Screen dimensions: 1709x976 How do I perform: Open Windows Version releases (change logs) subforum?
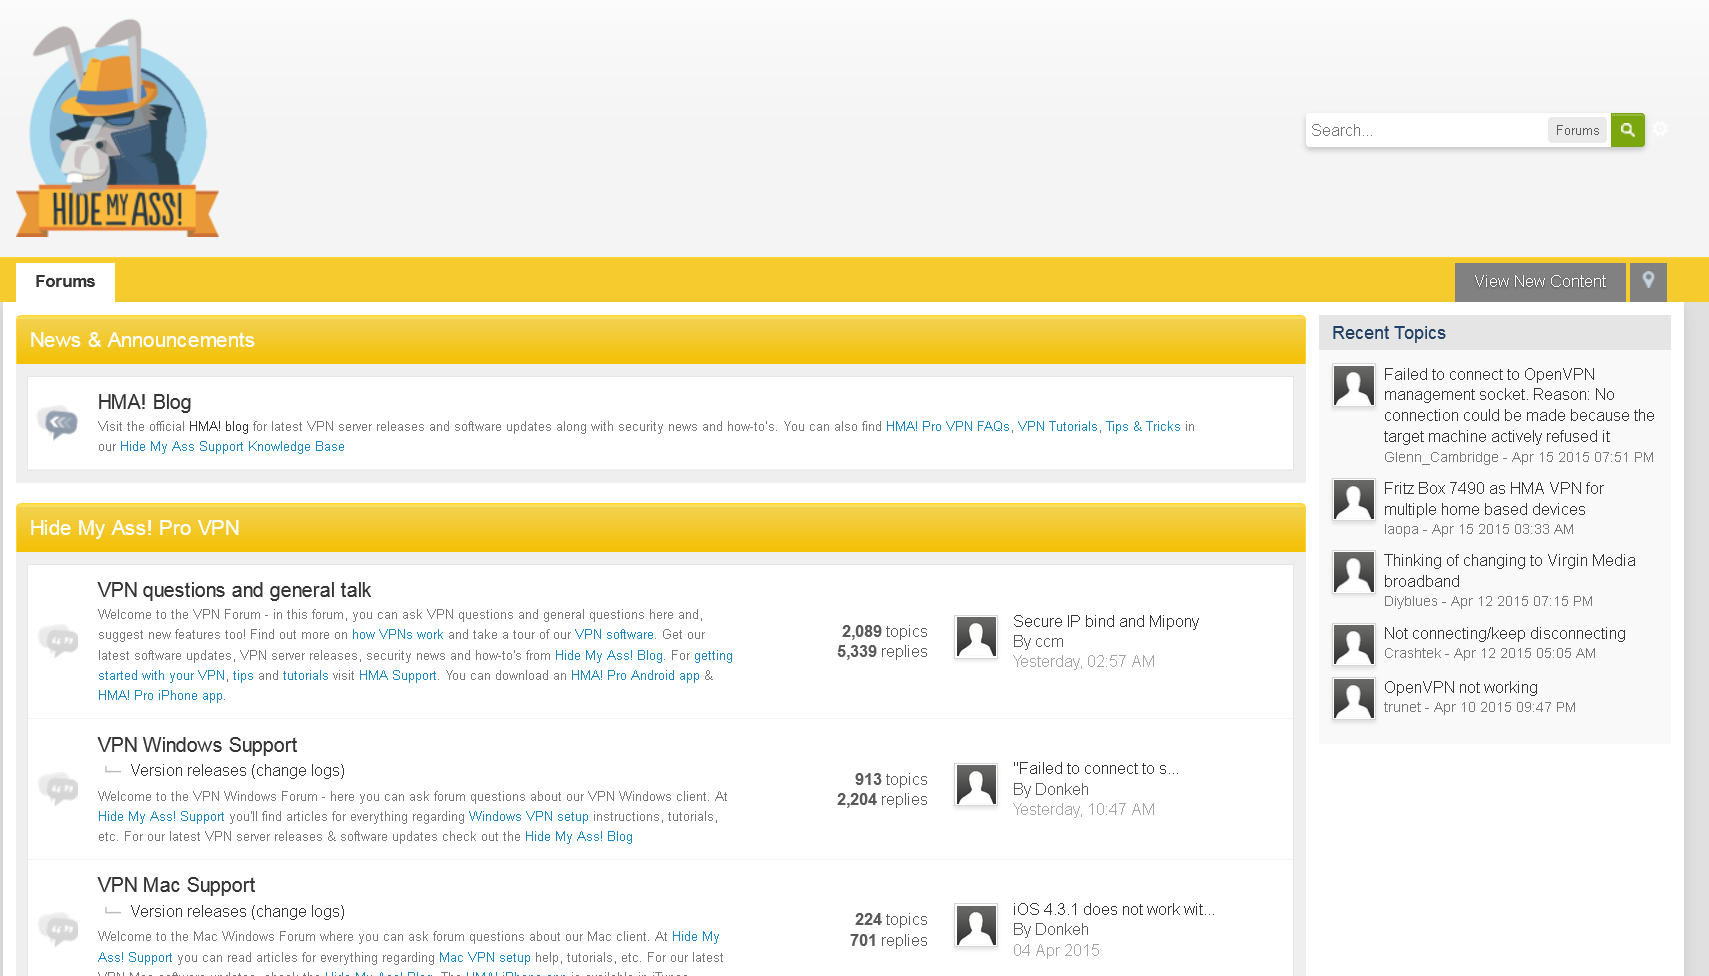pyautogui.click(x=237, y=770)
